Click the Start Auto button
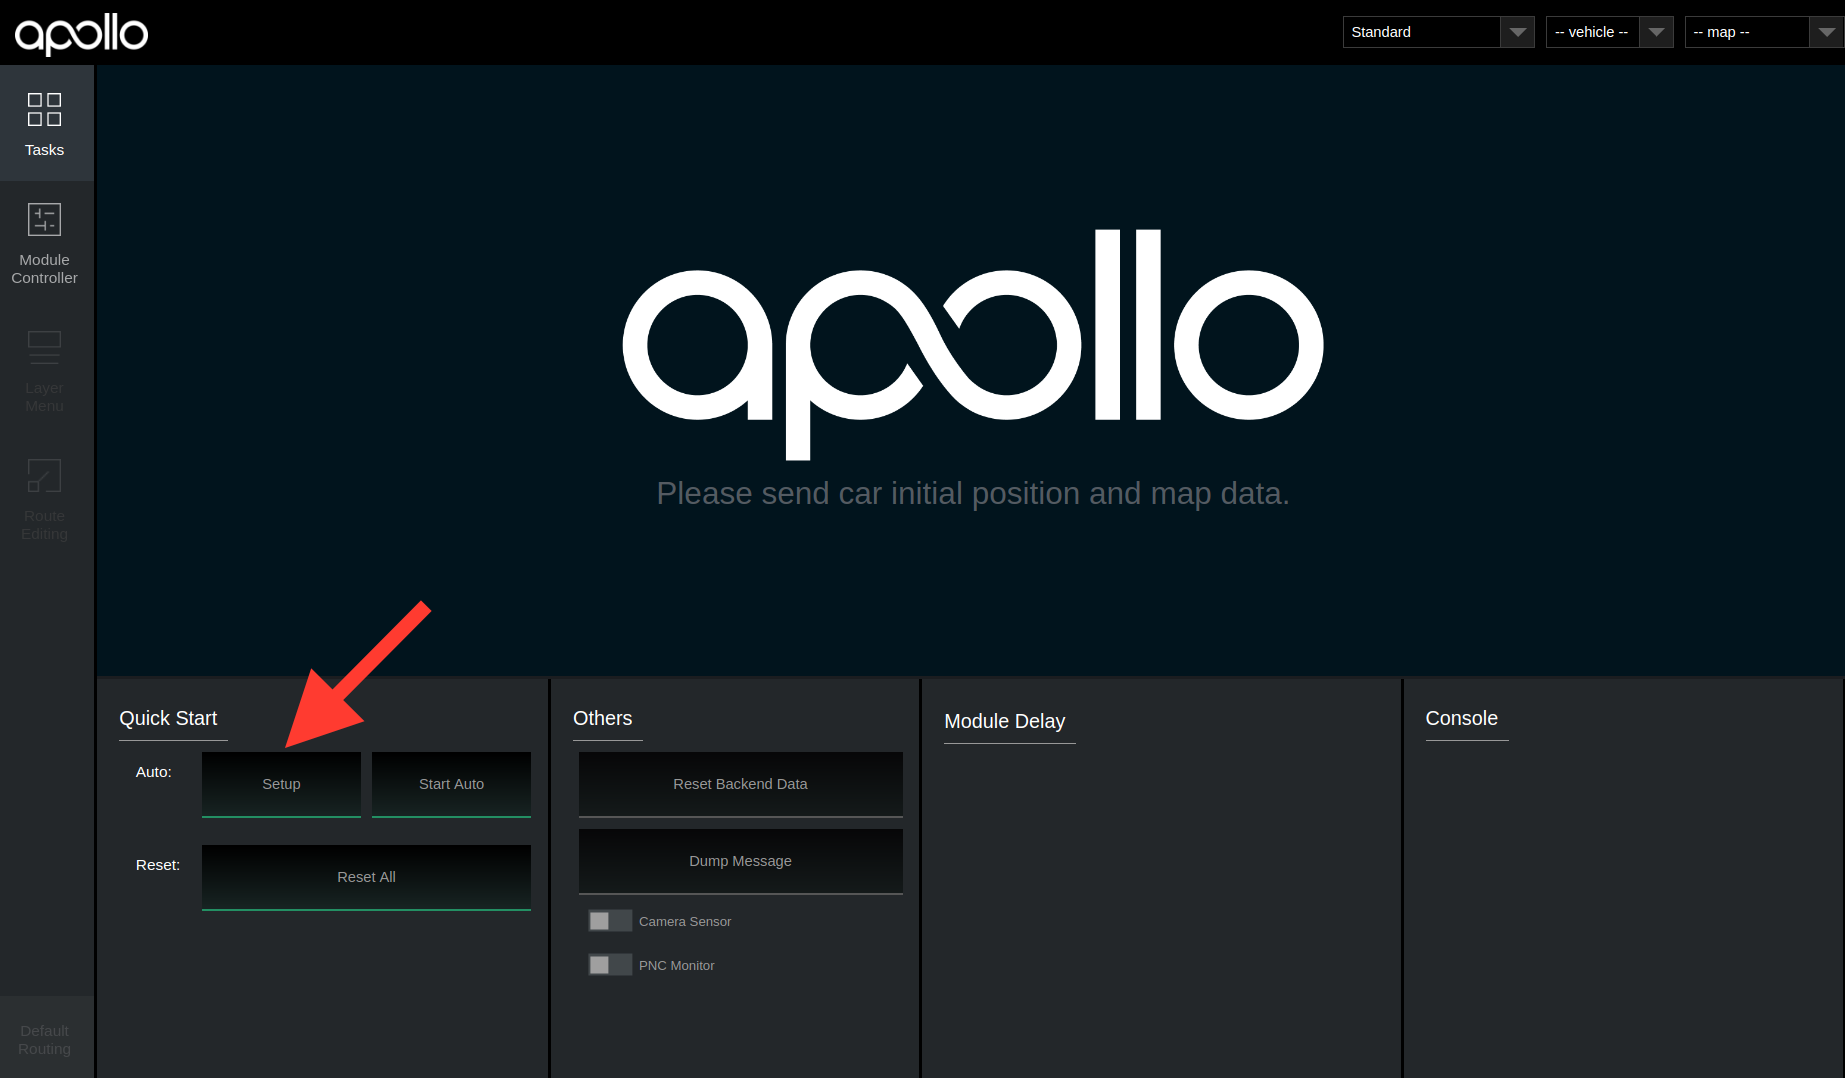 click(451, 784)
